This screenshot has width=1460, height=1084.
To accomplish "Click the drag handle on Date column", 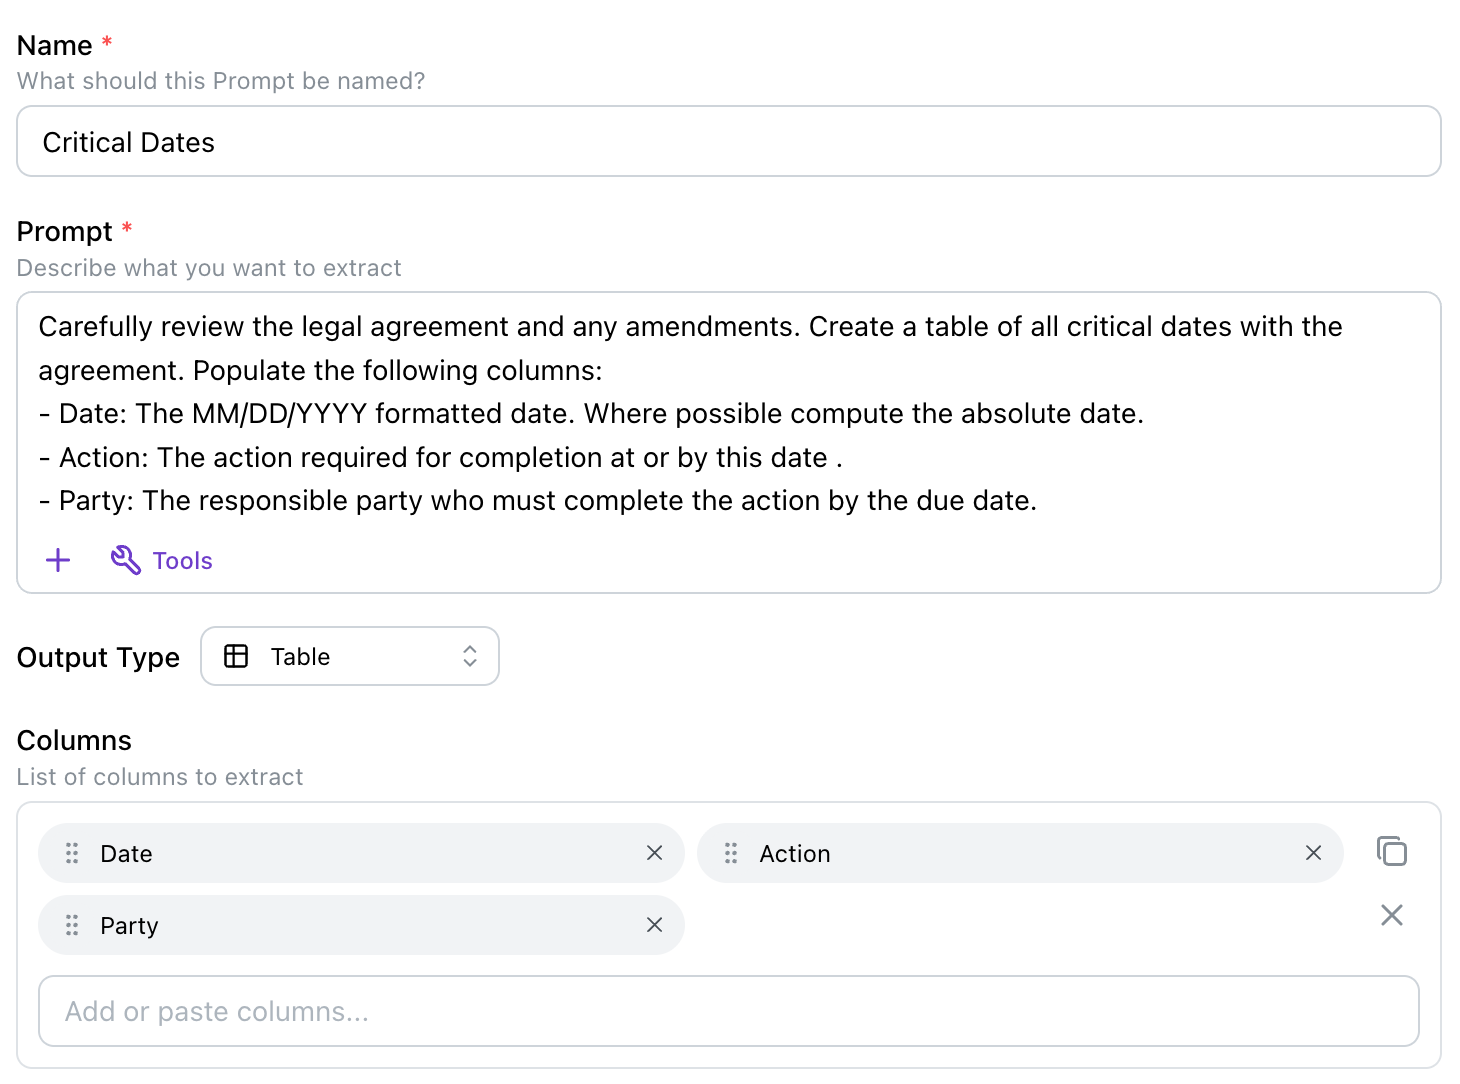I will tap(72, 853).
